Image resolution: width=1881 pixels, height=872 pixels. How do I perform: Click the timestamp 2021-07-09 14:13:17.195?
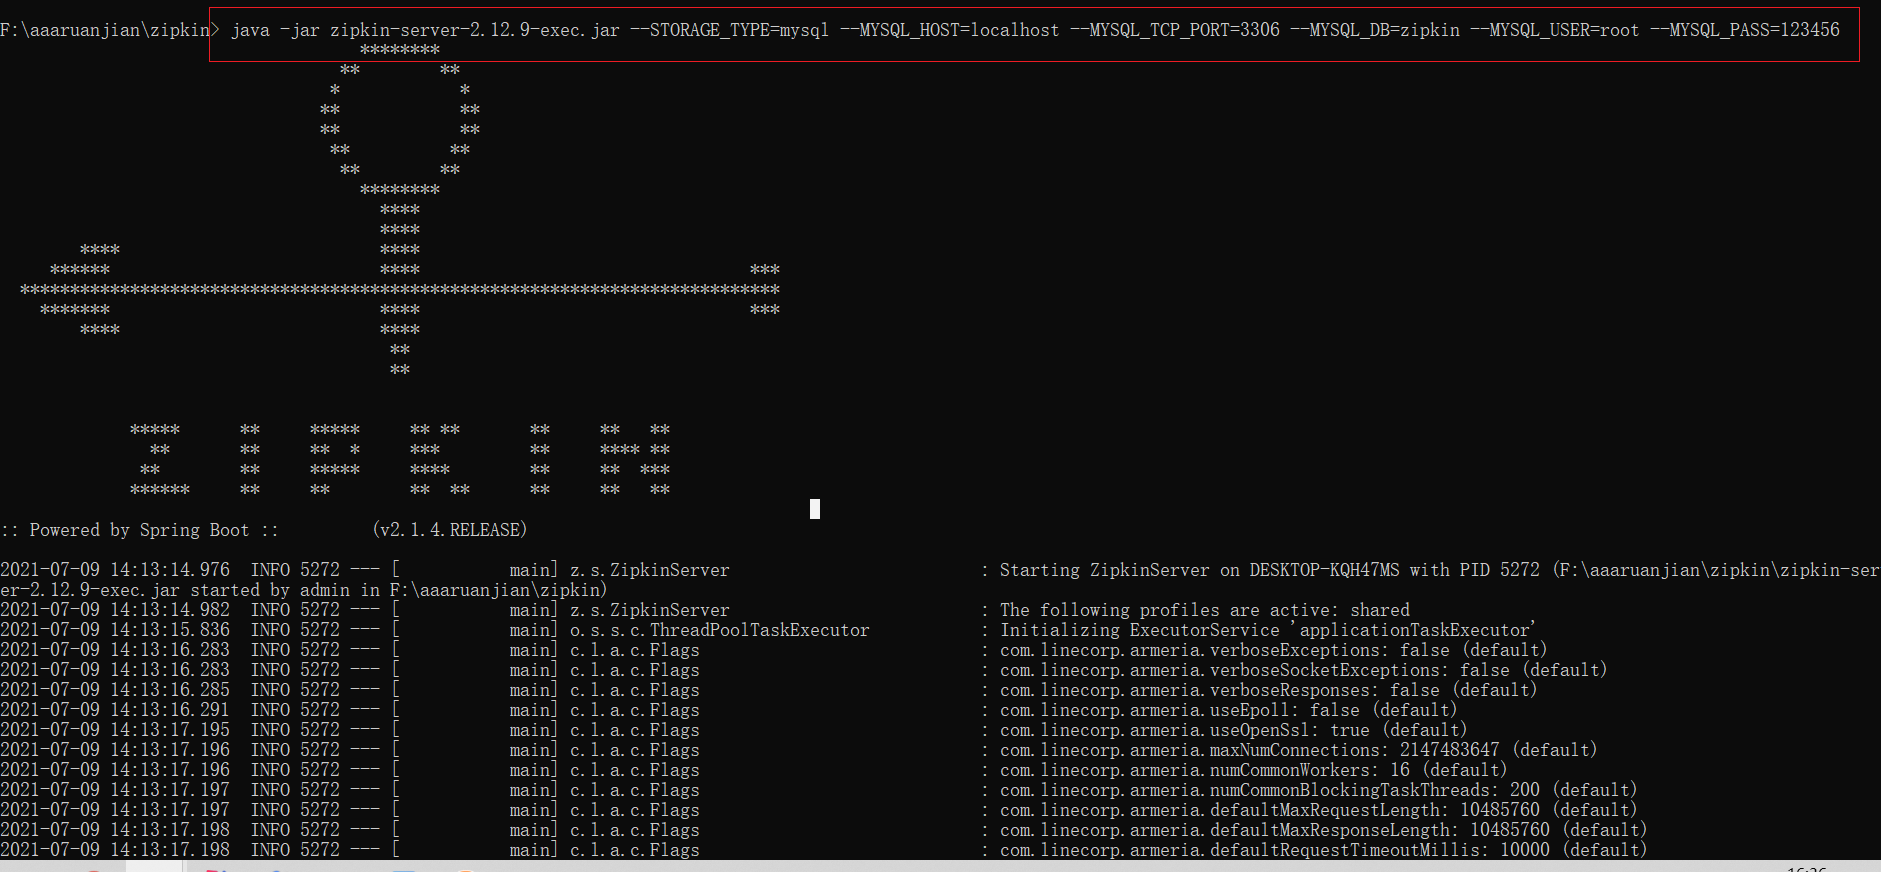(x=115, y=730)
